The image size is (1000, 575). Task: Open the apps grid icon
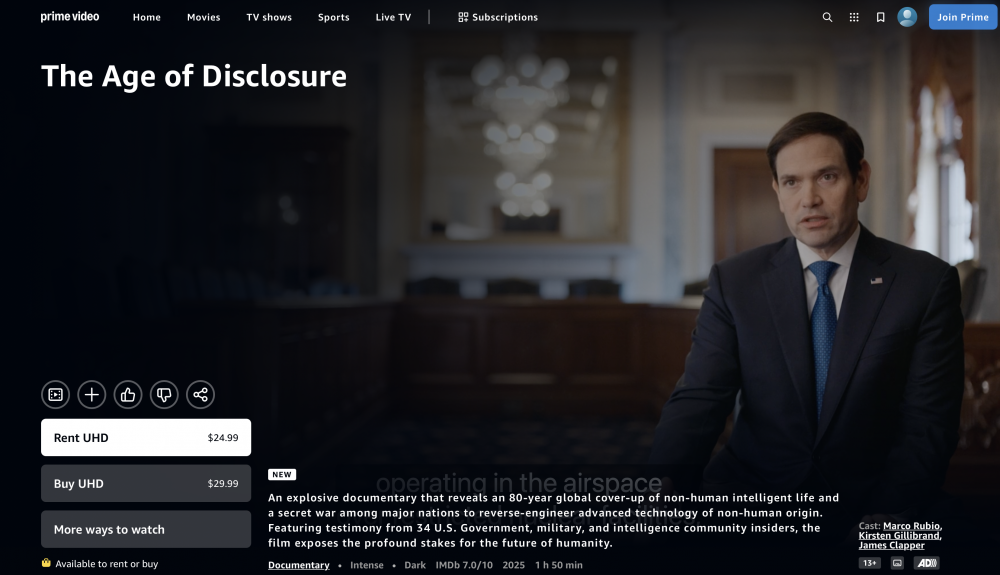coord(854,17)
